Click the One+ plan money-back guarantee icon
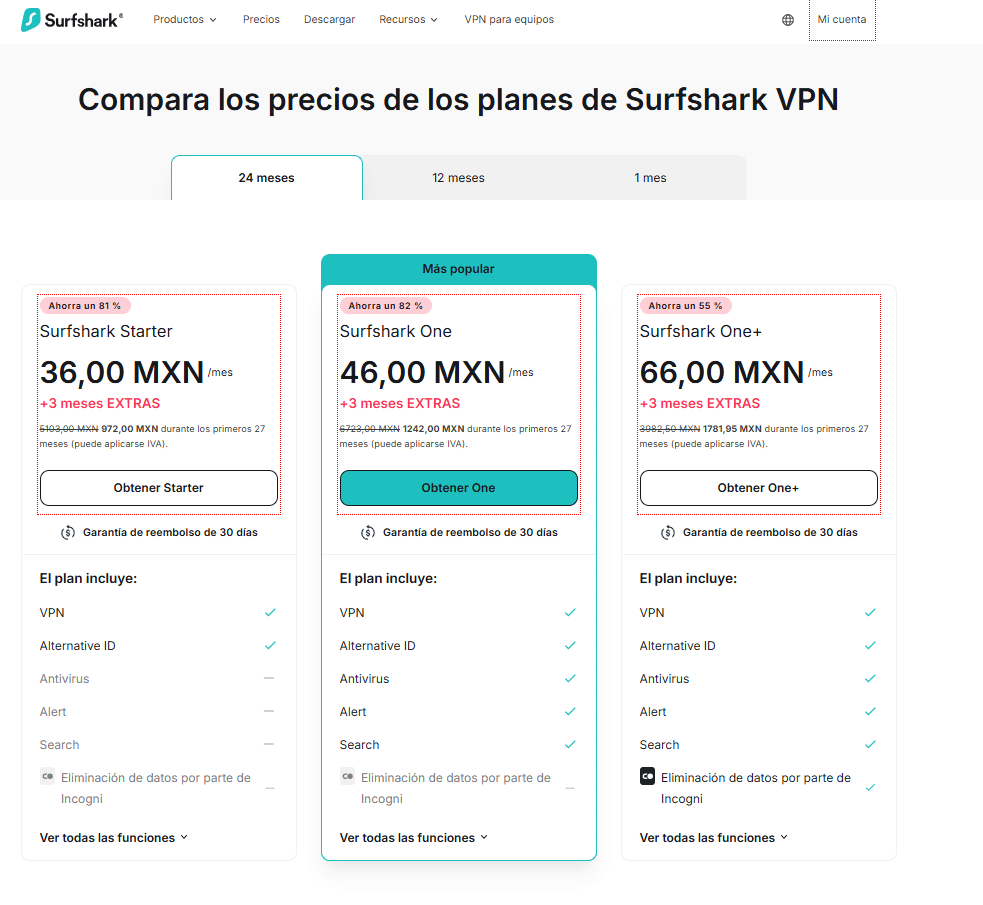The height and width of the screenshot is (905, 983). tap(668, 532)
